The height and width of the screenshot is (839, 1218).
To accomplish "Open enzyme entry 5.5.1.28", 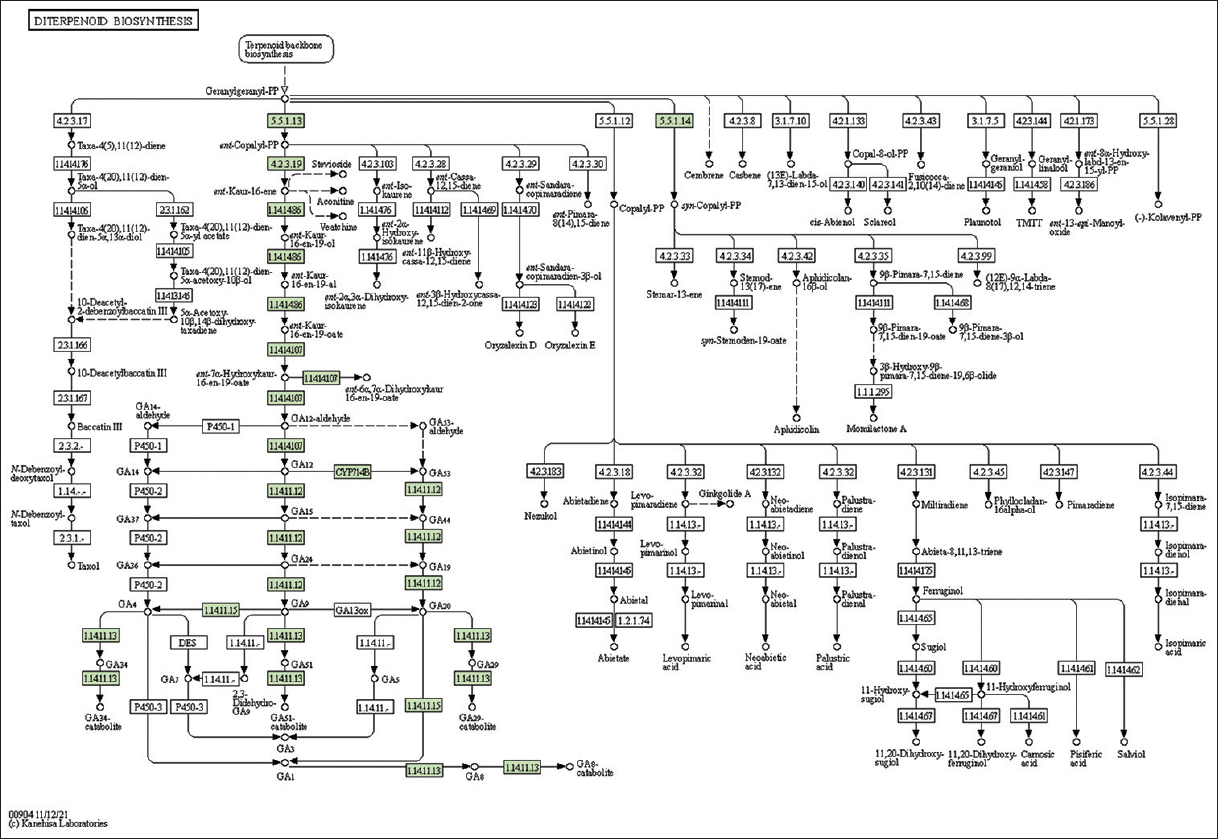I will pyautogui.click(x=1158, y=121).
